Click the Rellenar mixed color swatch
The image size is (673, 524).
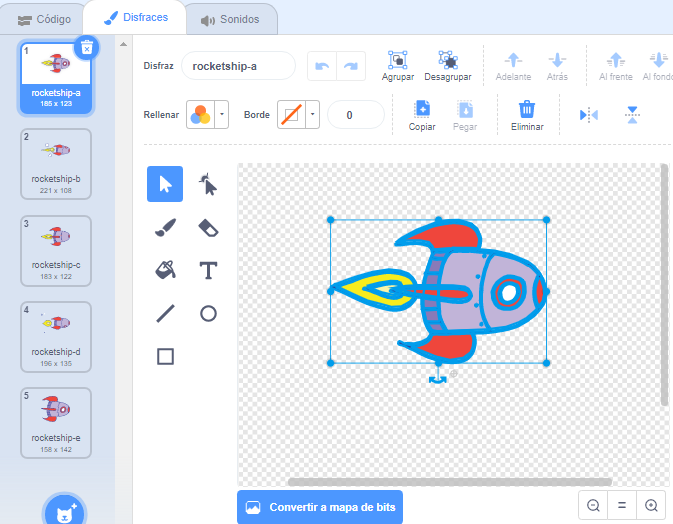point(200,114)
